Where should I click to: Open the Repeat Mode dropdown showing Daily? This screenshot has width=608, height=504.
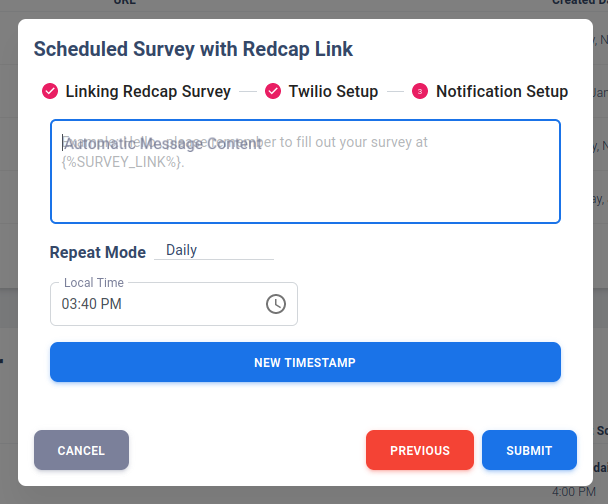coord(213,251)
